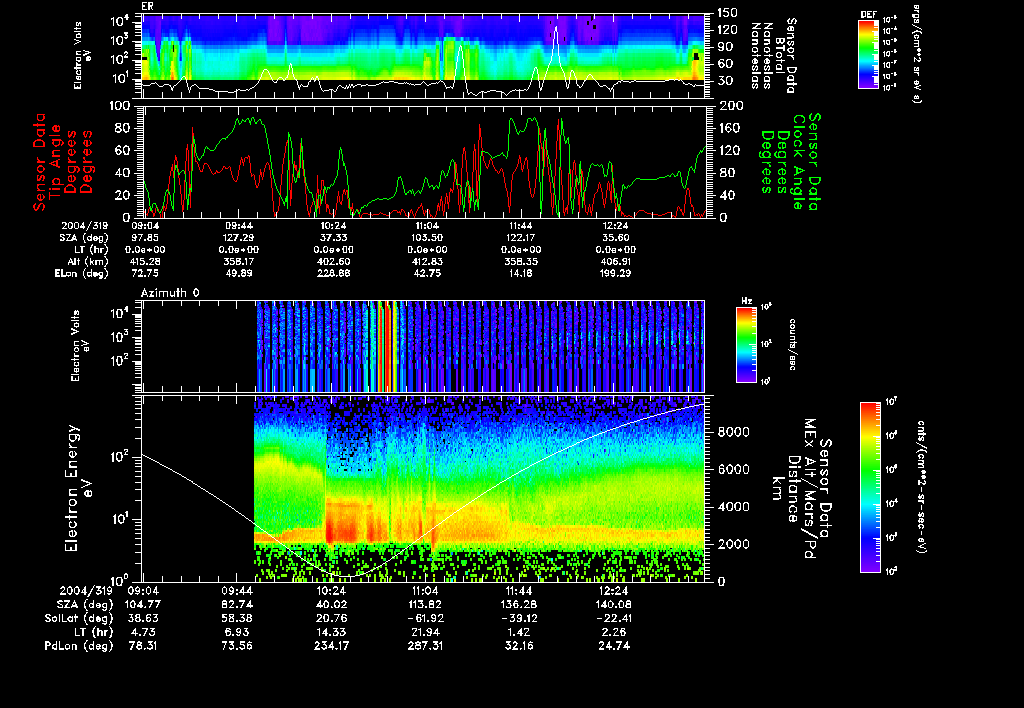Click the 200 degrees clock angle tick

coord(731,106)
